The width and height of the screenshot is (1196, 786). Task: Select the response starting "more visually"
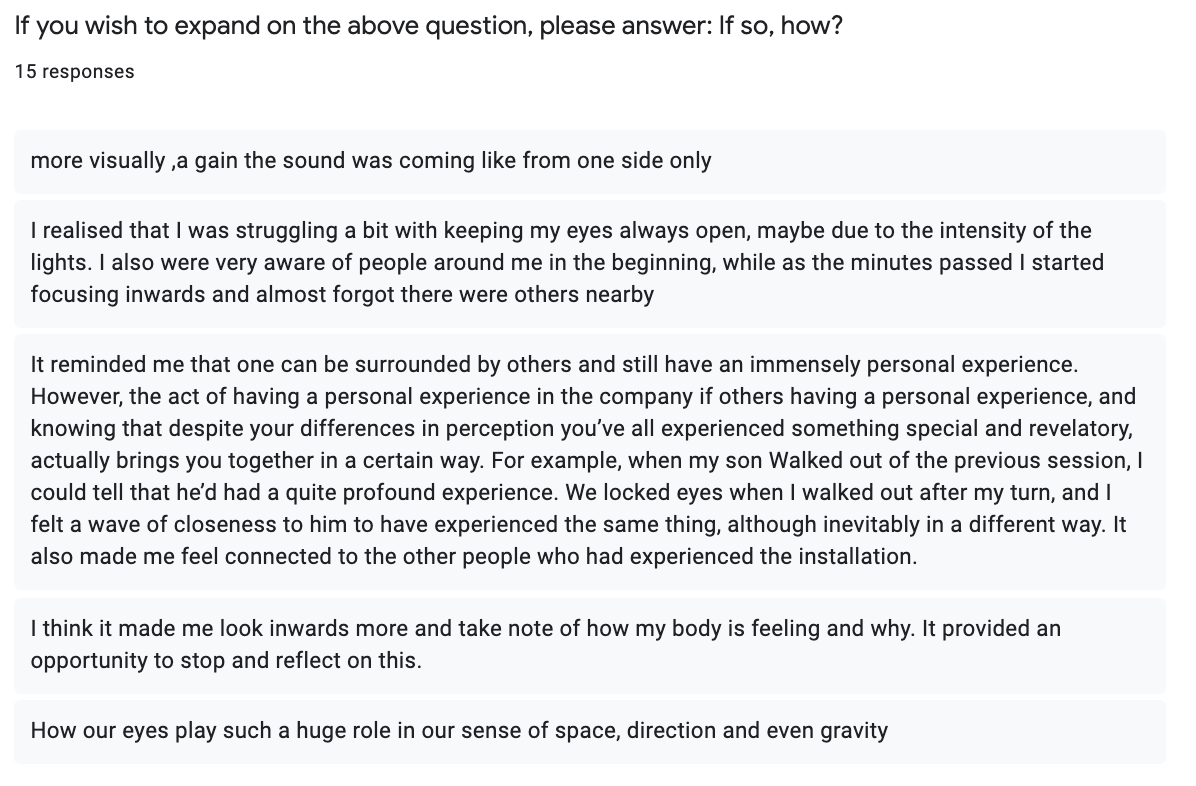pyautogui.click(x=371, y=161)
